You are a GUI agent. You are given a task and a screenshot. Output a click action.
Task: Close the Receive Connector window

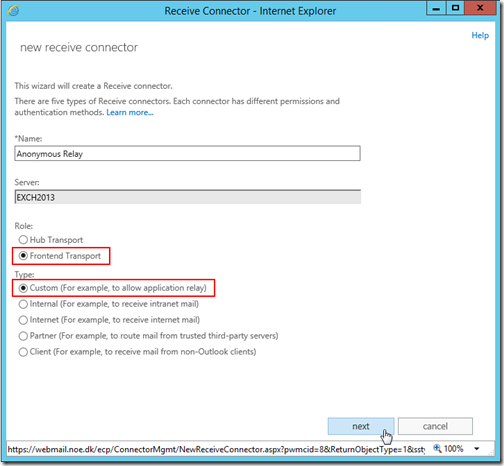(480, 8)
